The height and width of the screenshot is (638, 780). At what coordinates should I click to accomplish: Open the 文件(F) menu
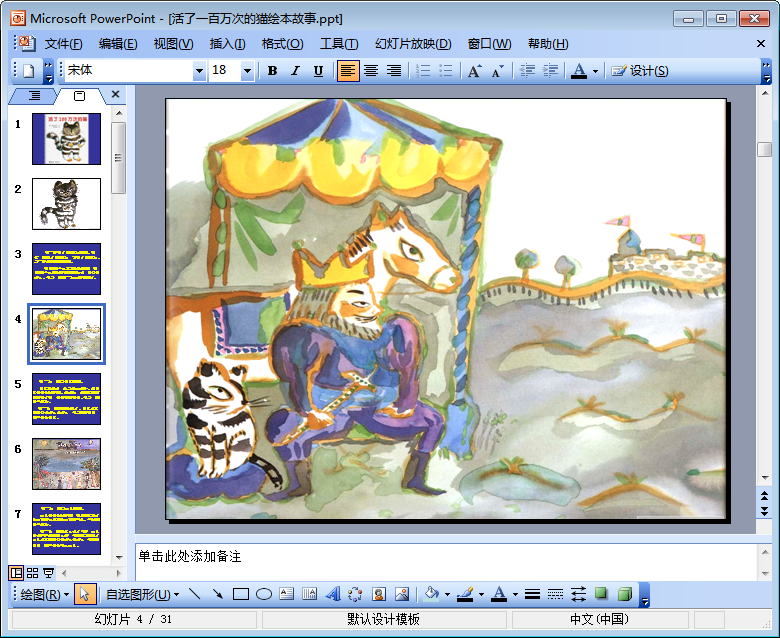pyautogui.click(x=63, y=44)
